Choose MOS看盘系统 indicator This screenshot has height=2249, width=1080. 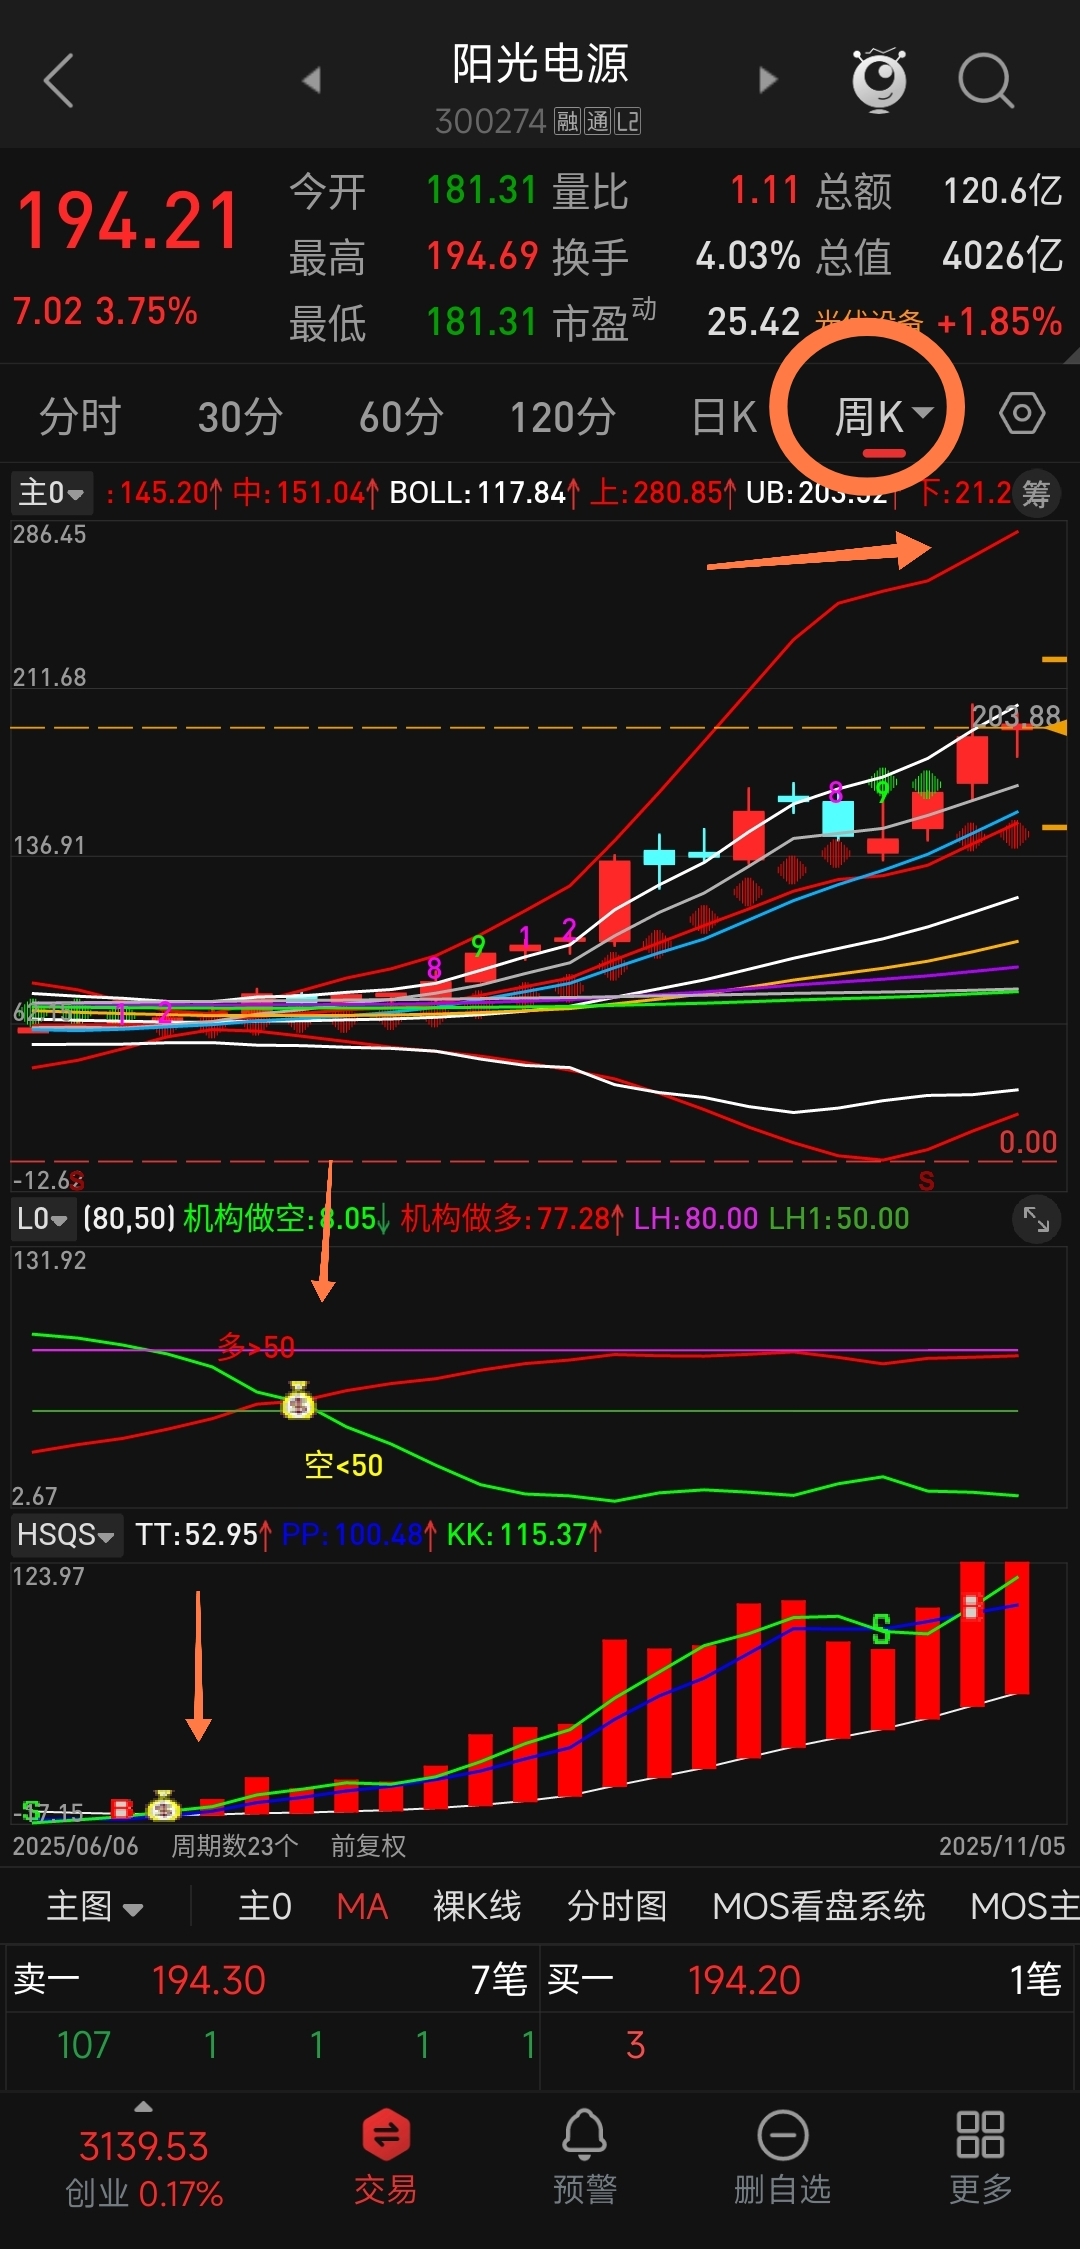819,1906
